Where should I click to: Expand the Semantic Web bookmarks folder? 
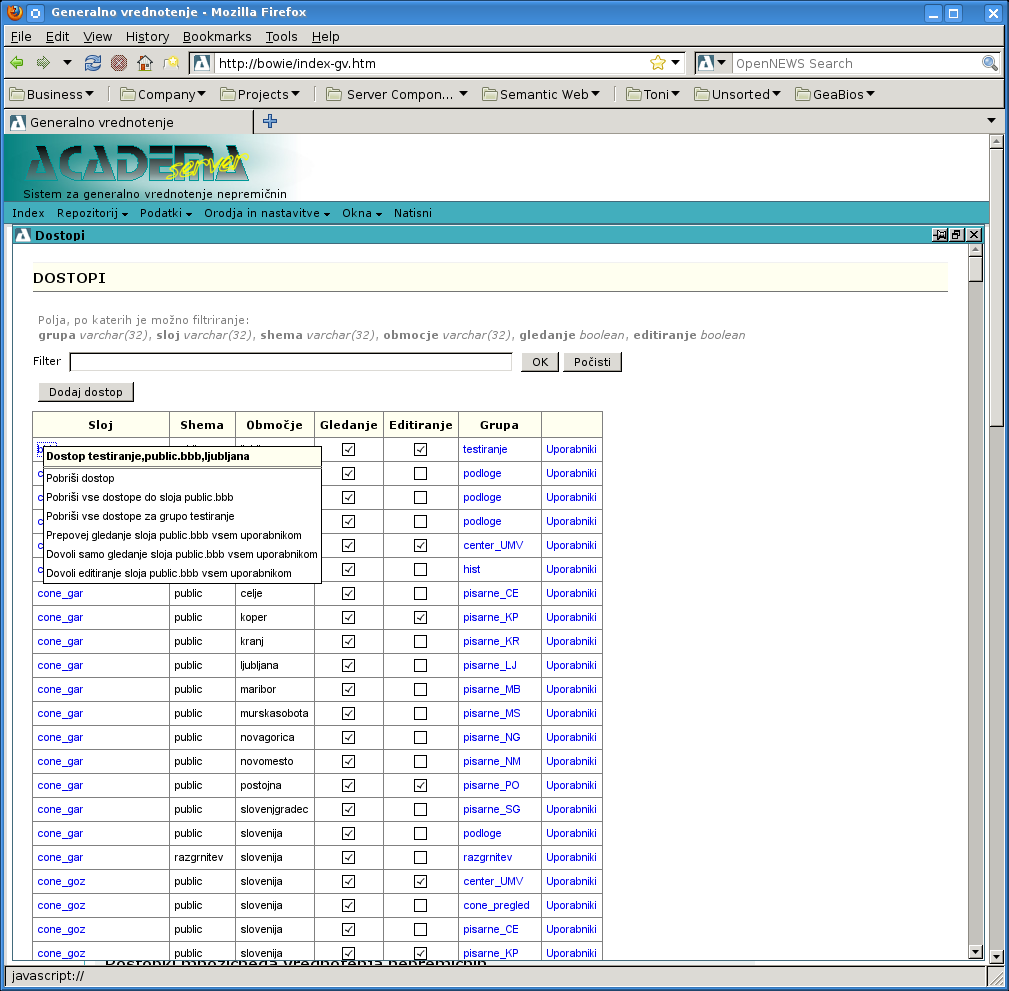[541, 94]
